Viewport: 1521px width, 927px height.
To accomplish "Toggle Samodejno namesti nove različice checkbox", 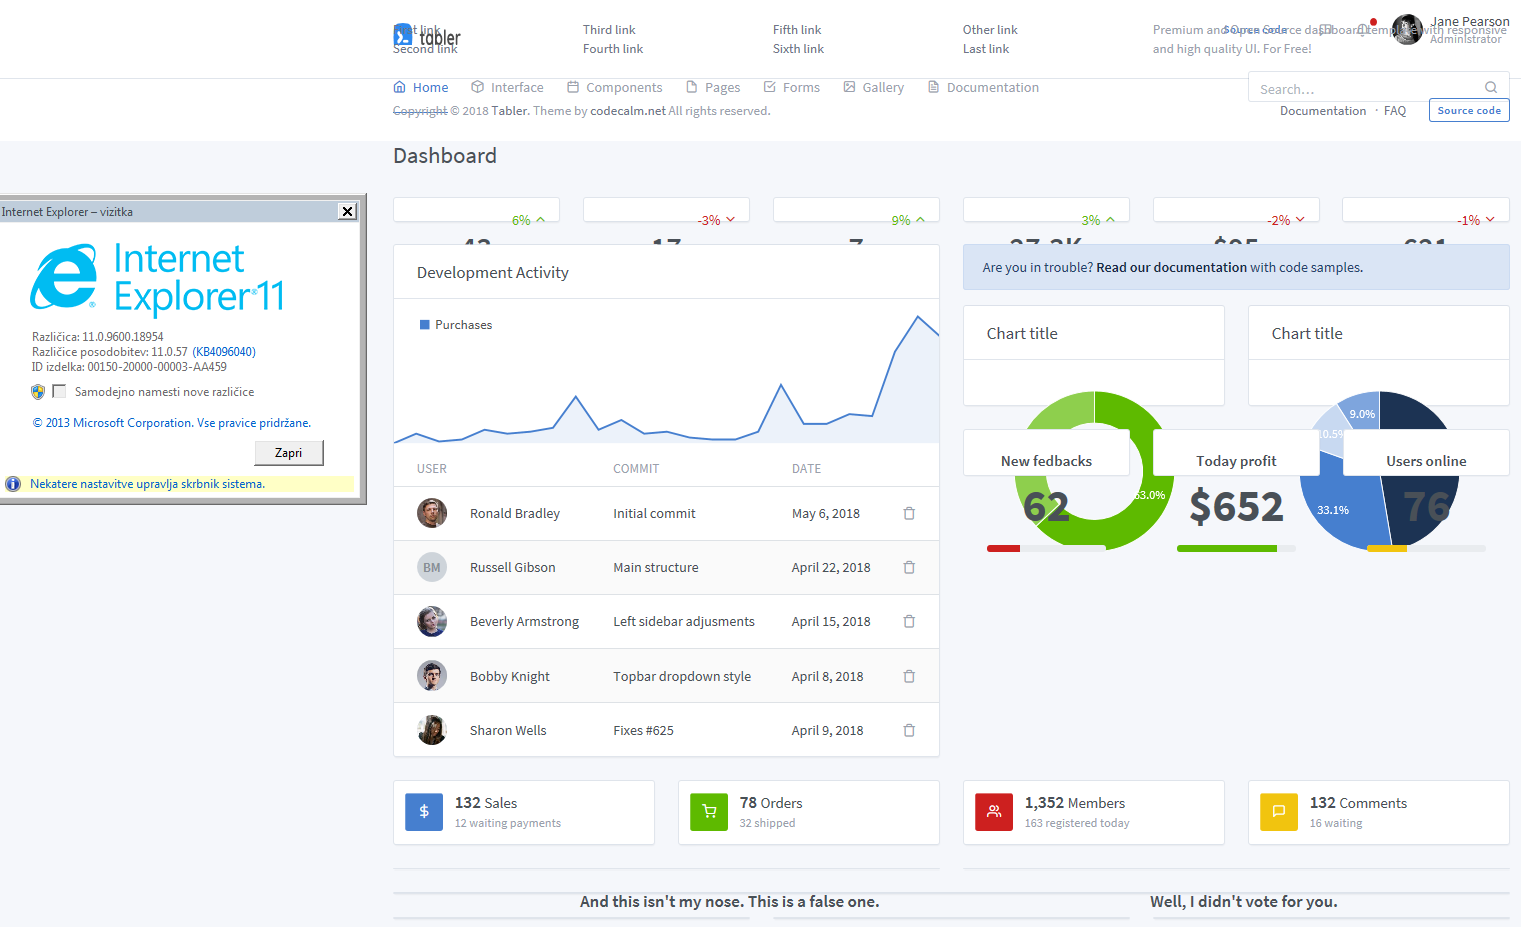I will click(x=59, y=391).
